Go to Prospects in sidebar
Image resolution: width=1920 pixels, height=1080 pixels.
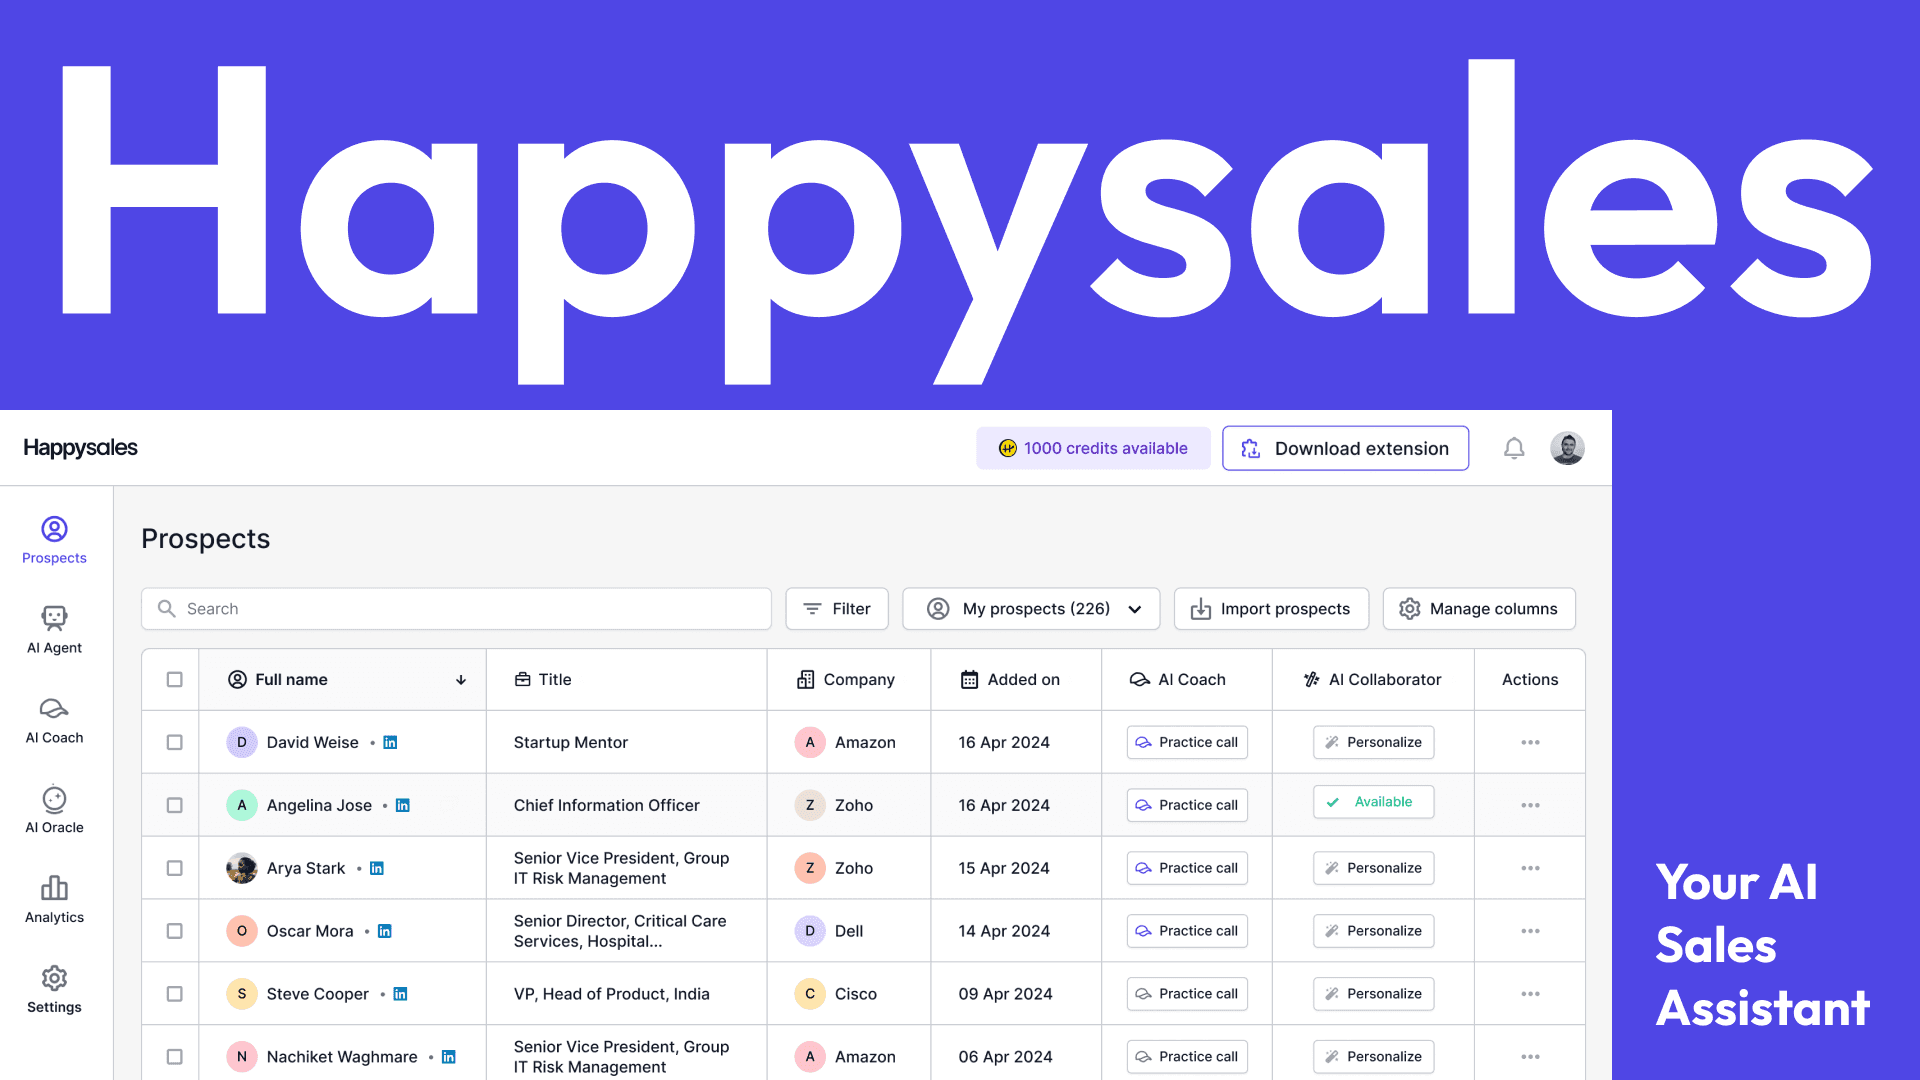pyautogui.click(x=54, y=539)
